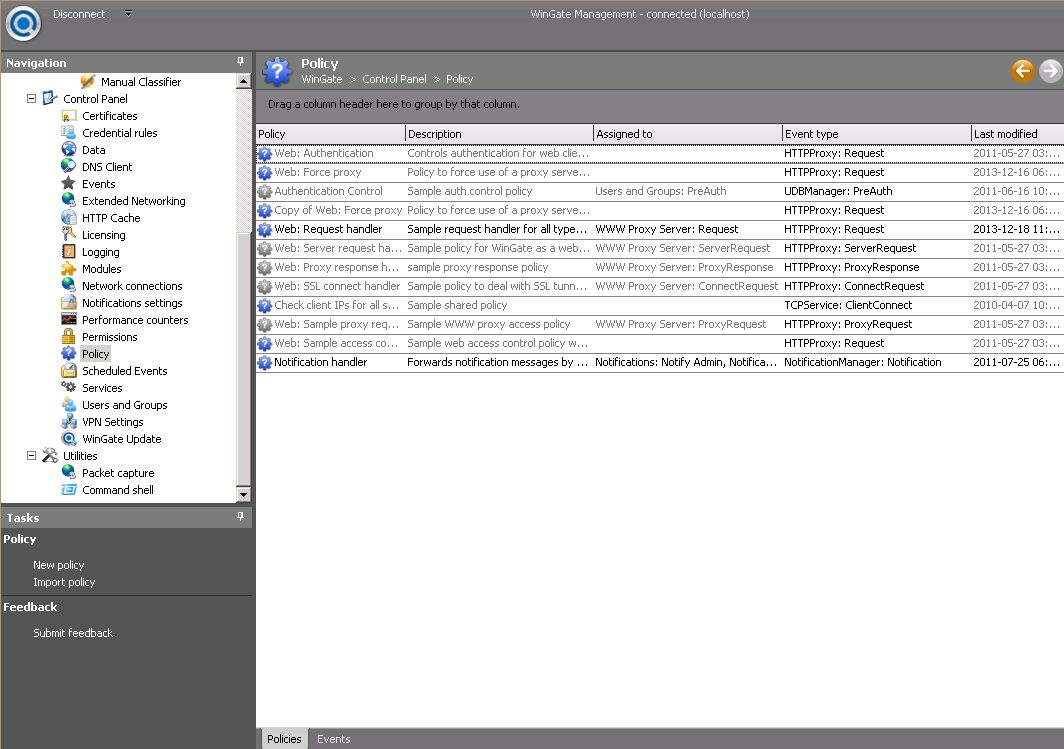Click the Scheduled Events icon
Viewport: 1064px width, 749px height.
coord(69,370)
